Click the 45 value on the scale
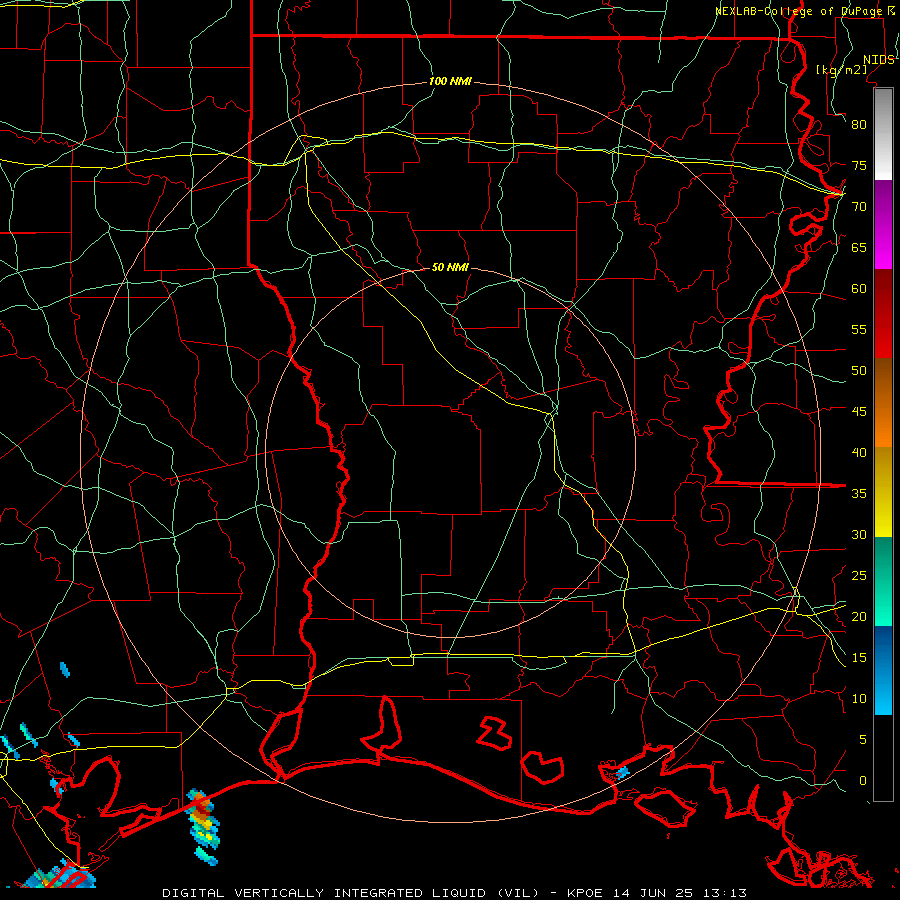This screenshot has width=900, height=900. pyautogui.click(x=859, y=412)
